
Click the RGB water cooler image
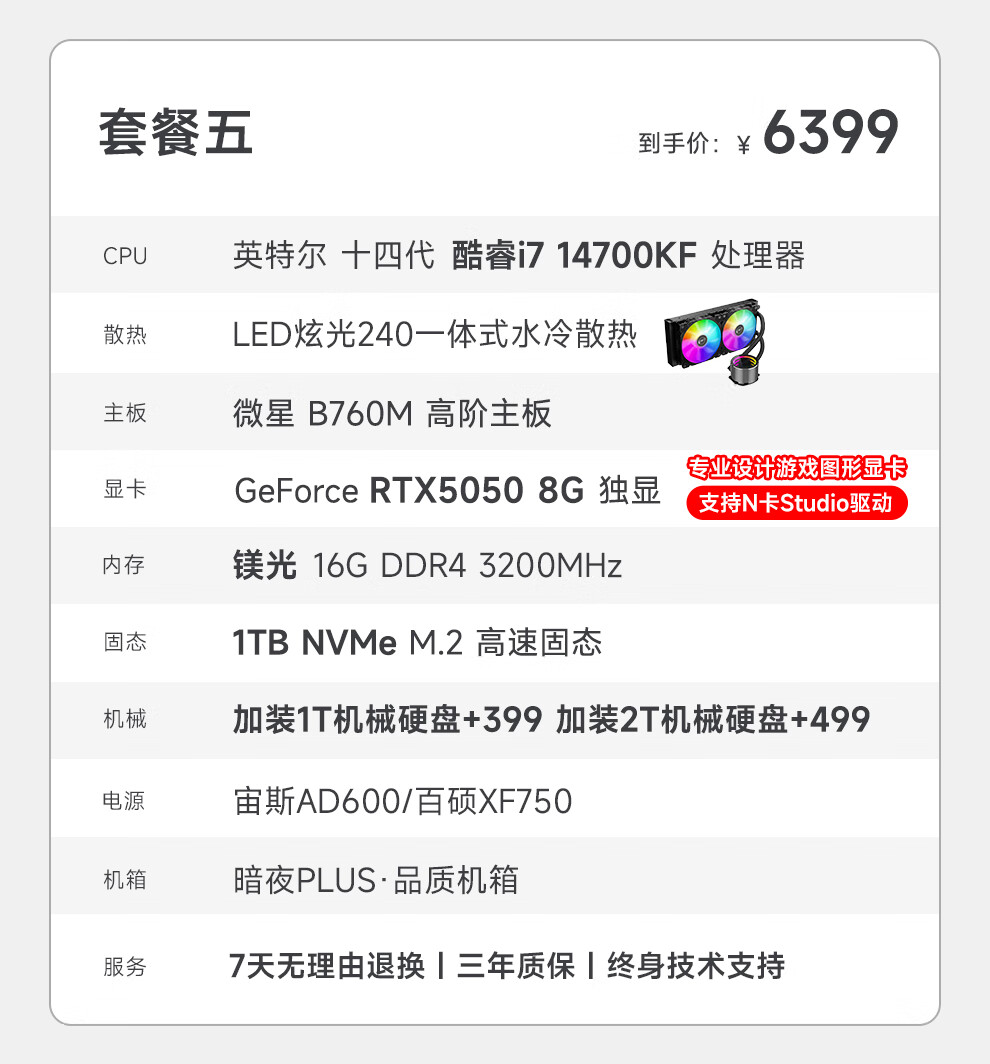pyautogui.click(x=715, y=341)
